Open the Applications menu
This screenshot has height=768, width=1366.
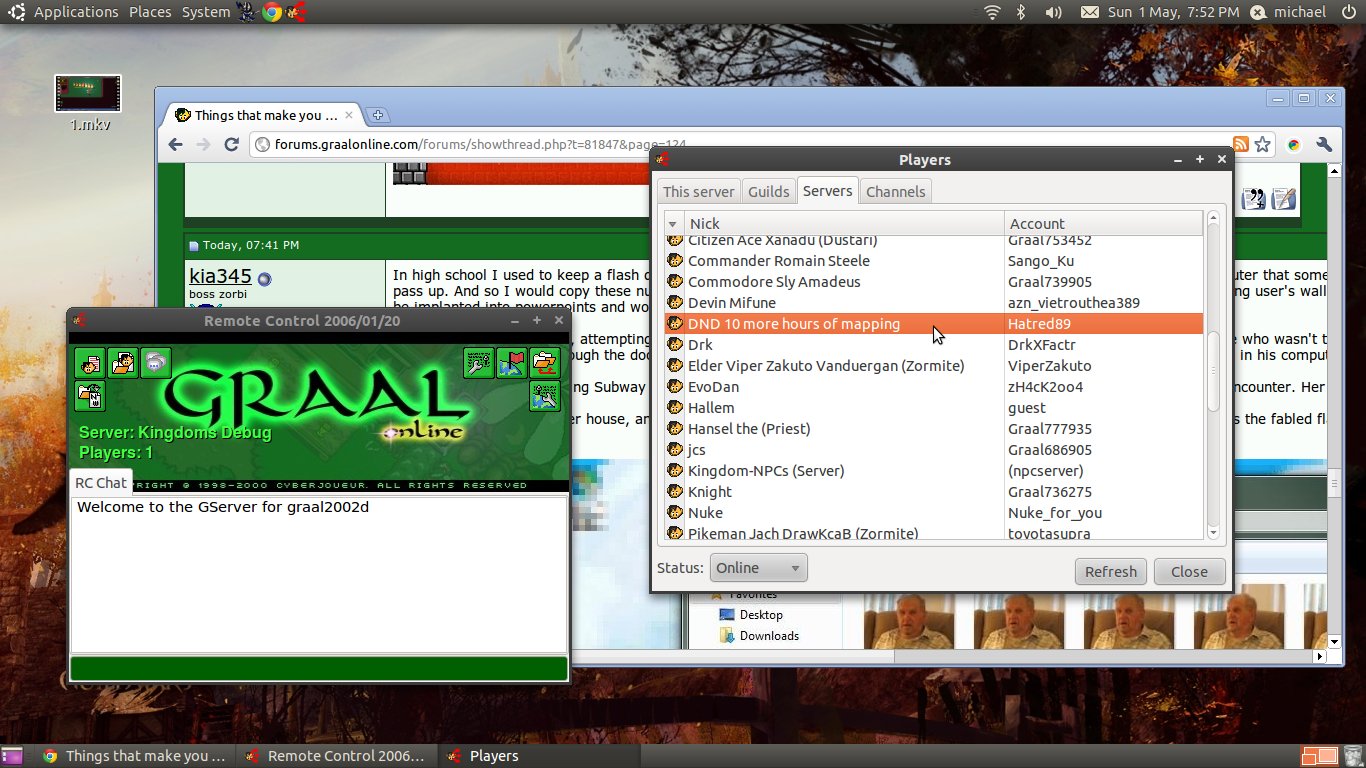coord(76,12)
